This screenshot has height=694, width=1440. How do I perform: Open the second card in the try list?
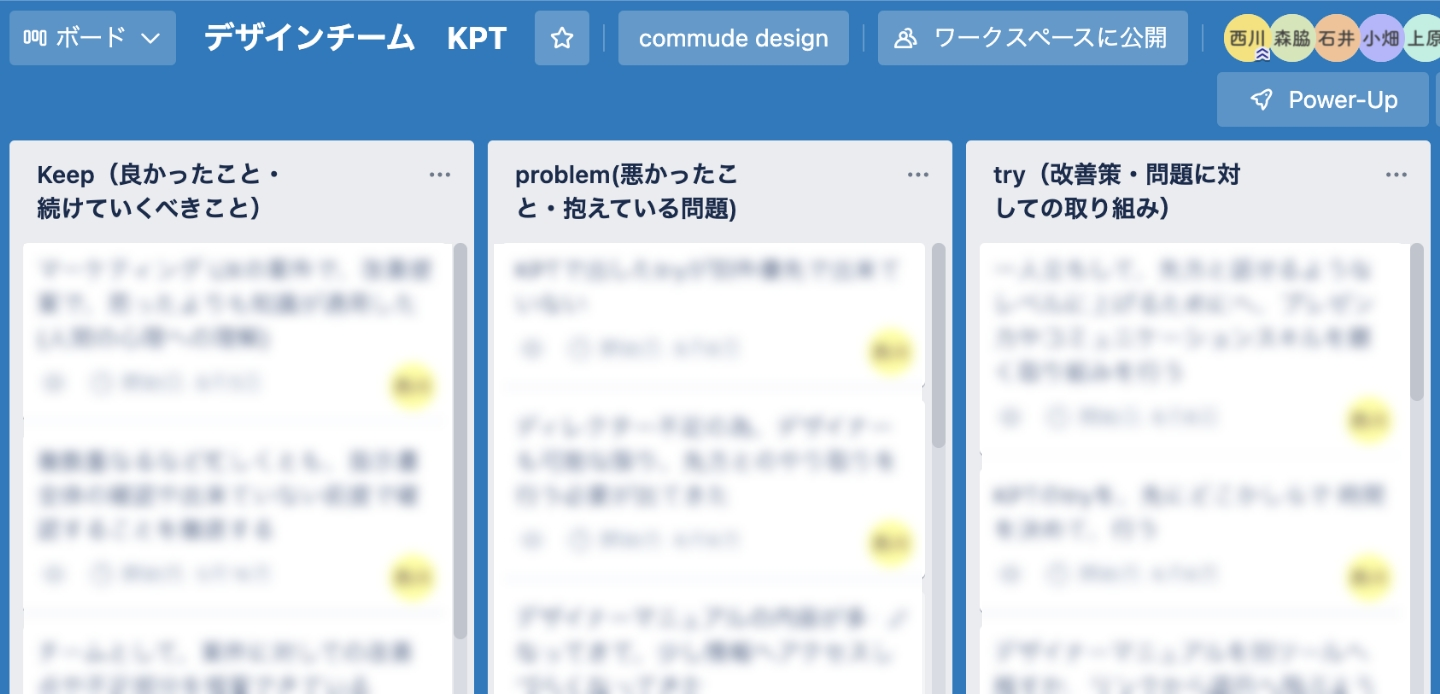pos(1194,537)
